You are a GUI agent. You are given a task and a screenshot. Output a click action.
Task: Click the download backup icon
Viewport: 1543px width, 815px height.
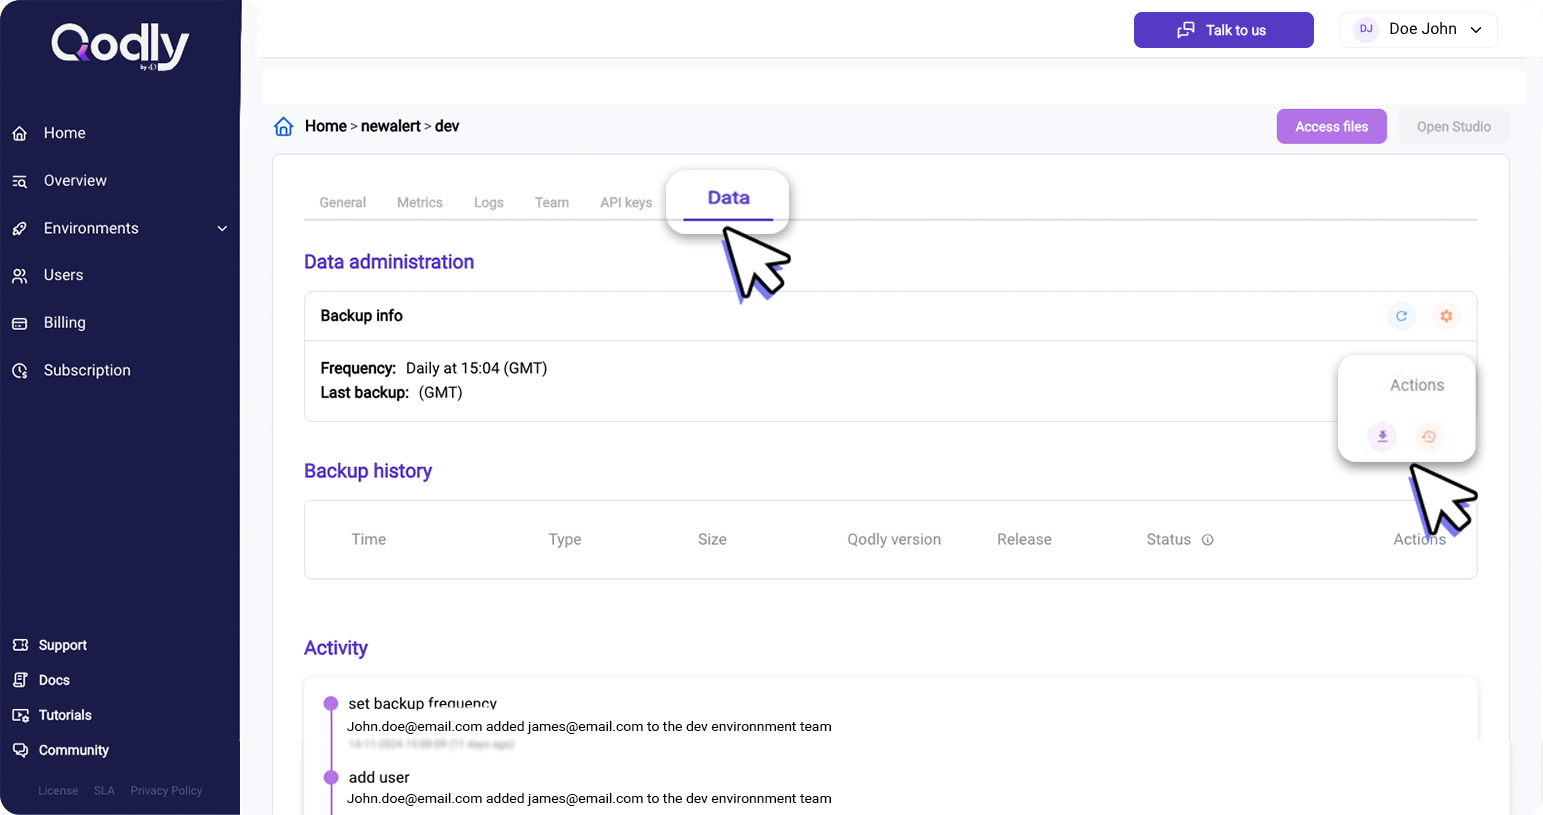pos(1382,437)
